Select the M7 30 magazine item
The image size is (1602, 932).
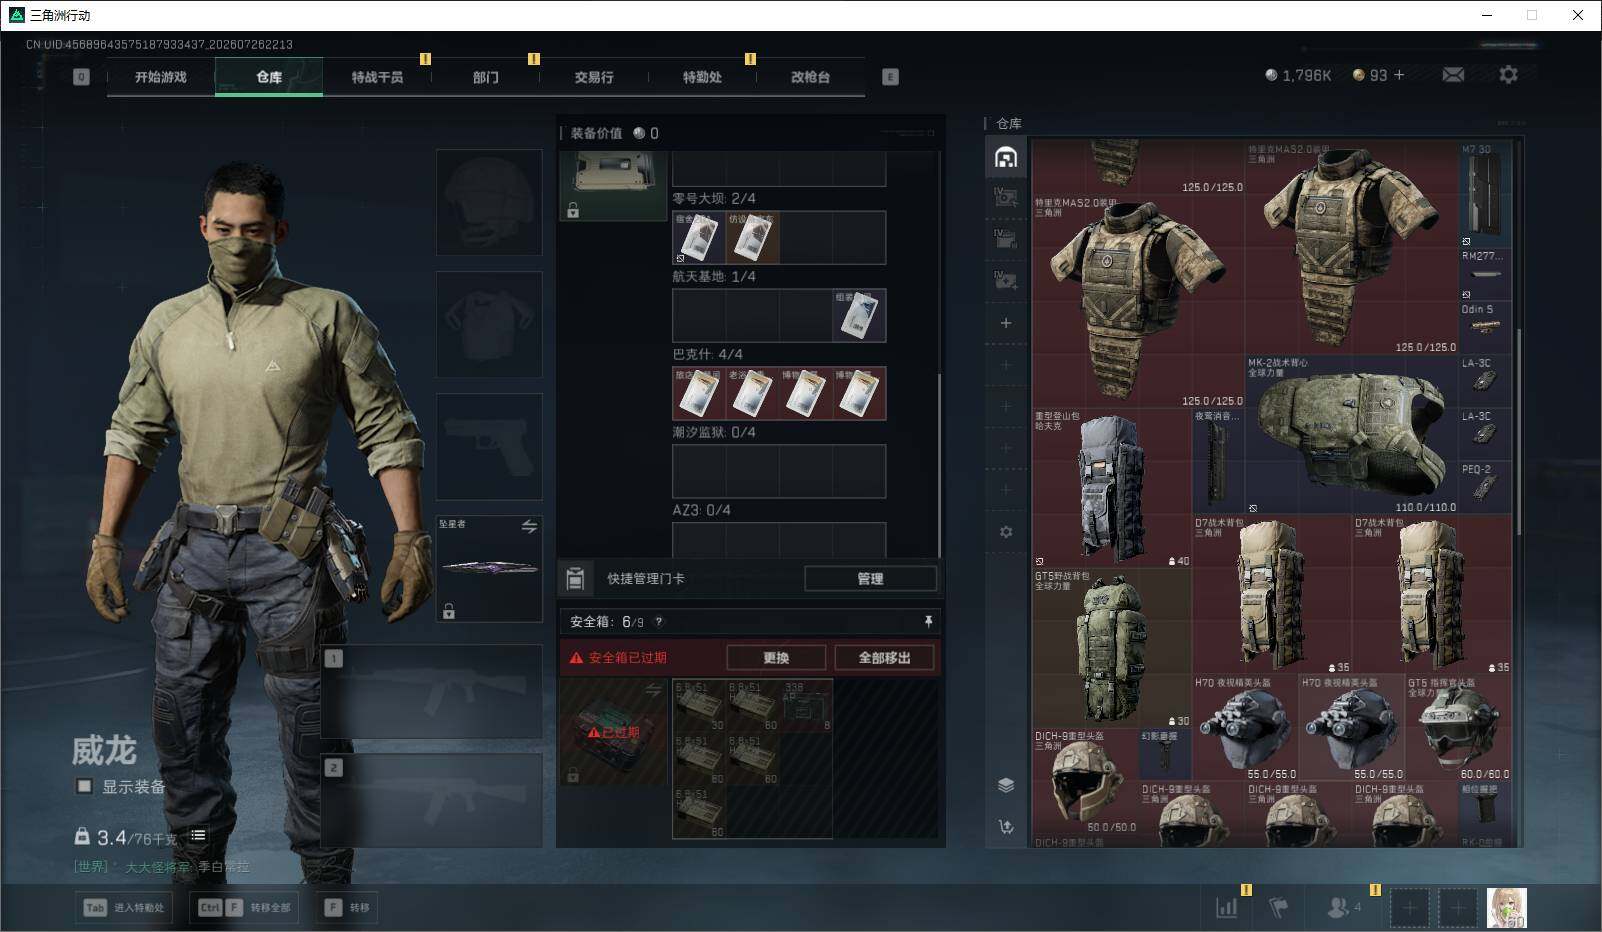pyautogui.click(x=1484, y=195)
